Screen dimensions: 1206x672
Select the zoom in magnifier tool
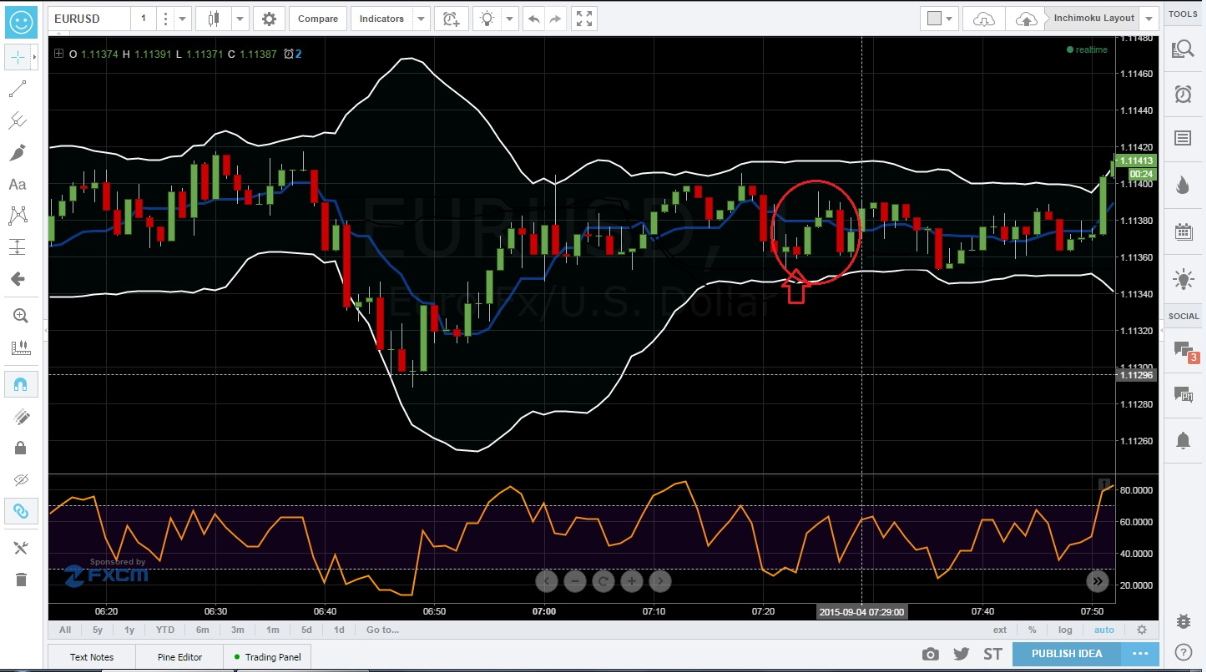point(20,316)
